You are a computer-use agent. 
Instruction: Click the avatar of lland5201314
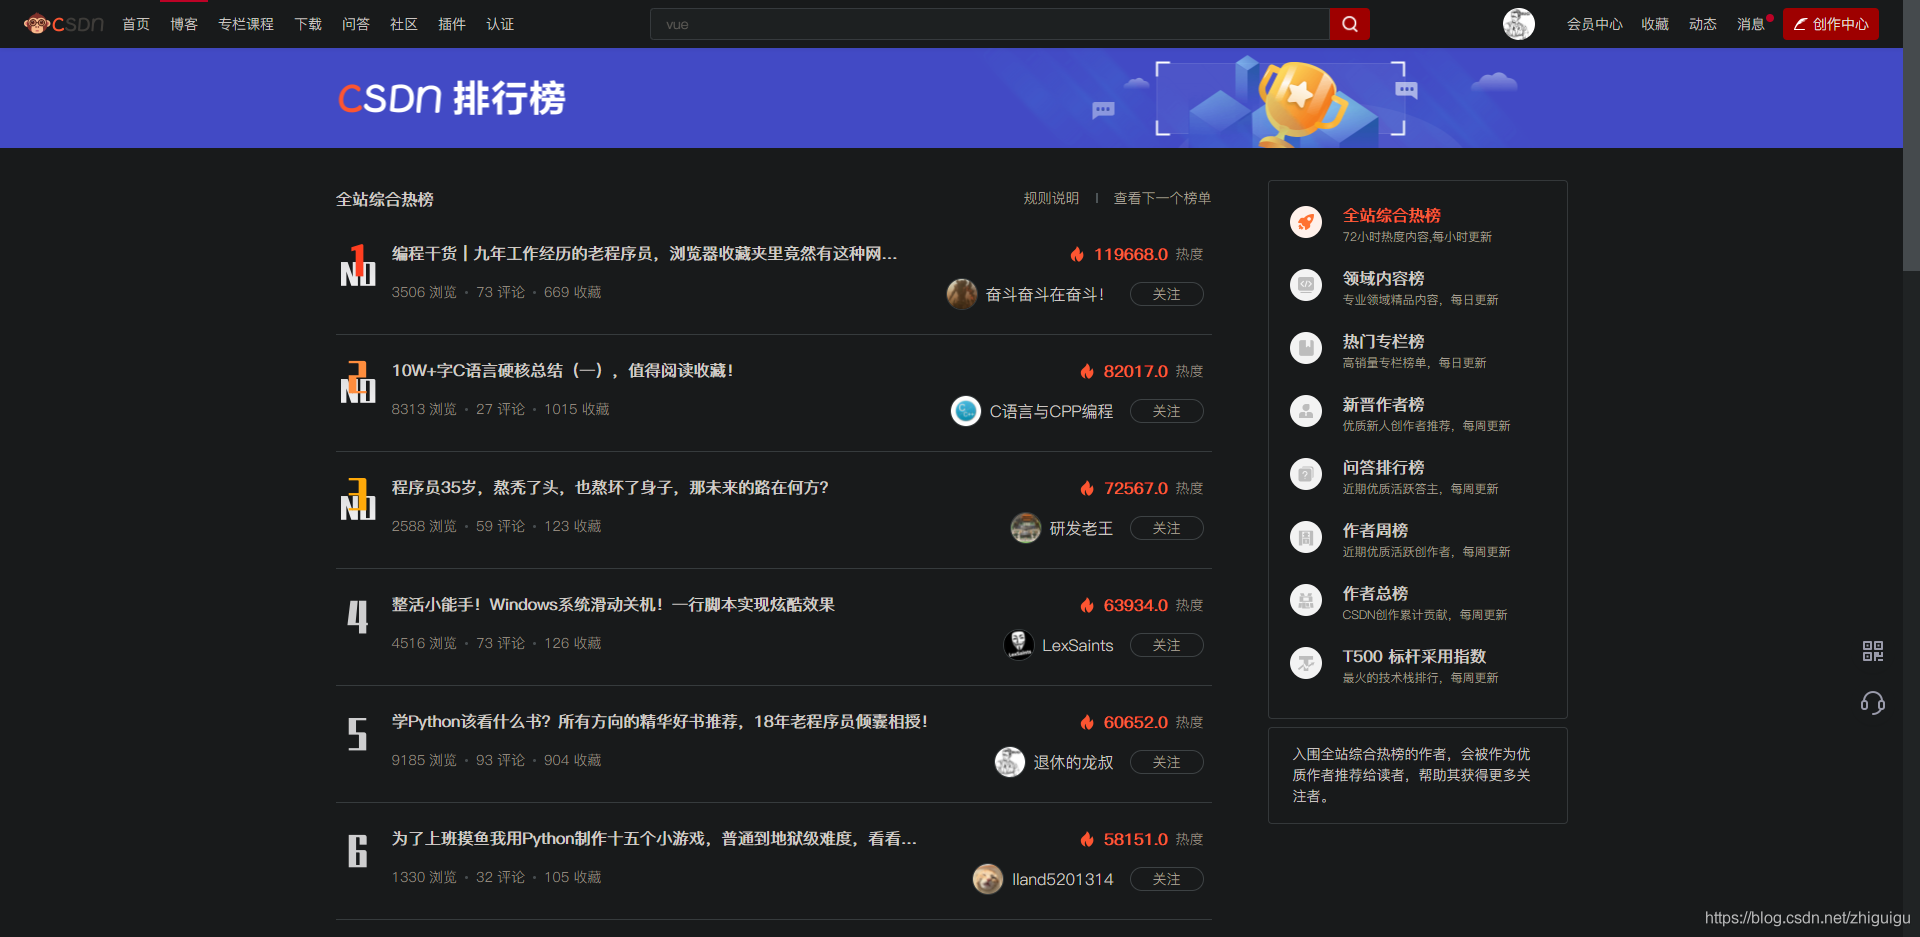[x=988, y=879]
